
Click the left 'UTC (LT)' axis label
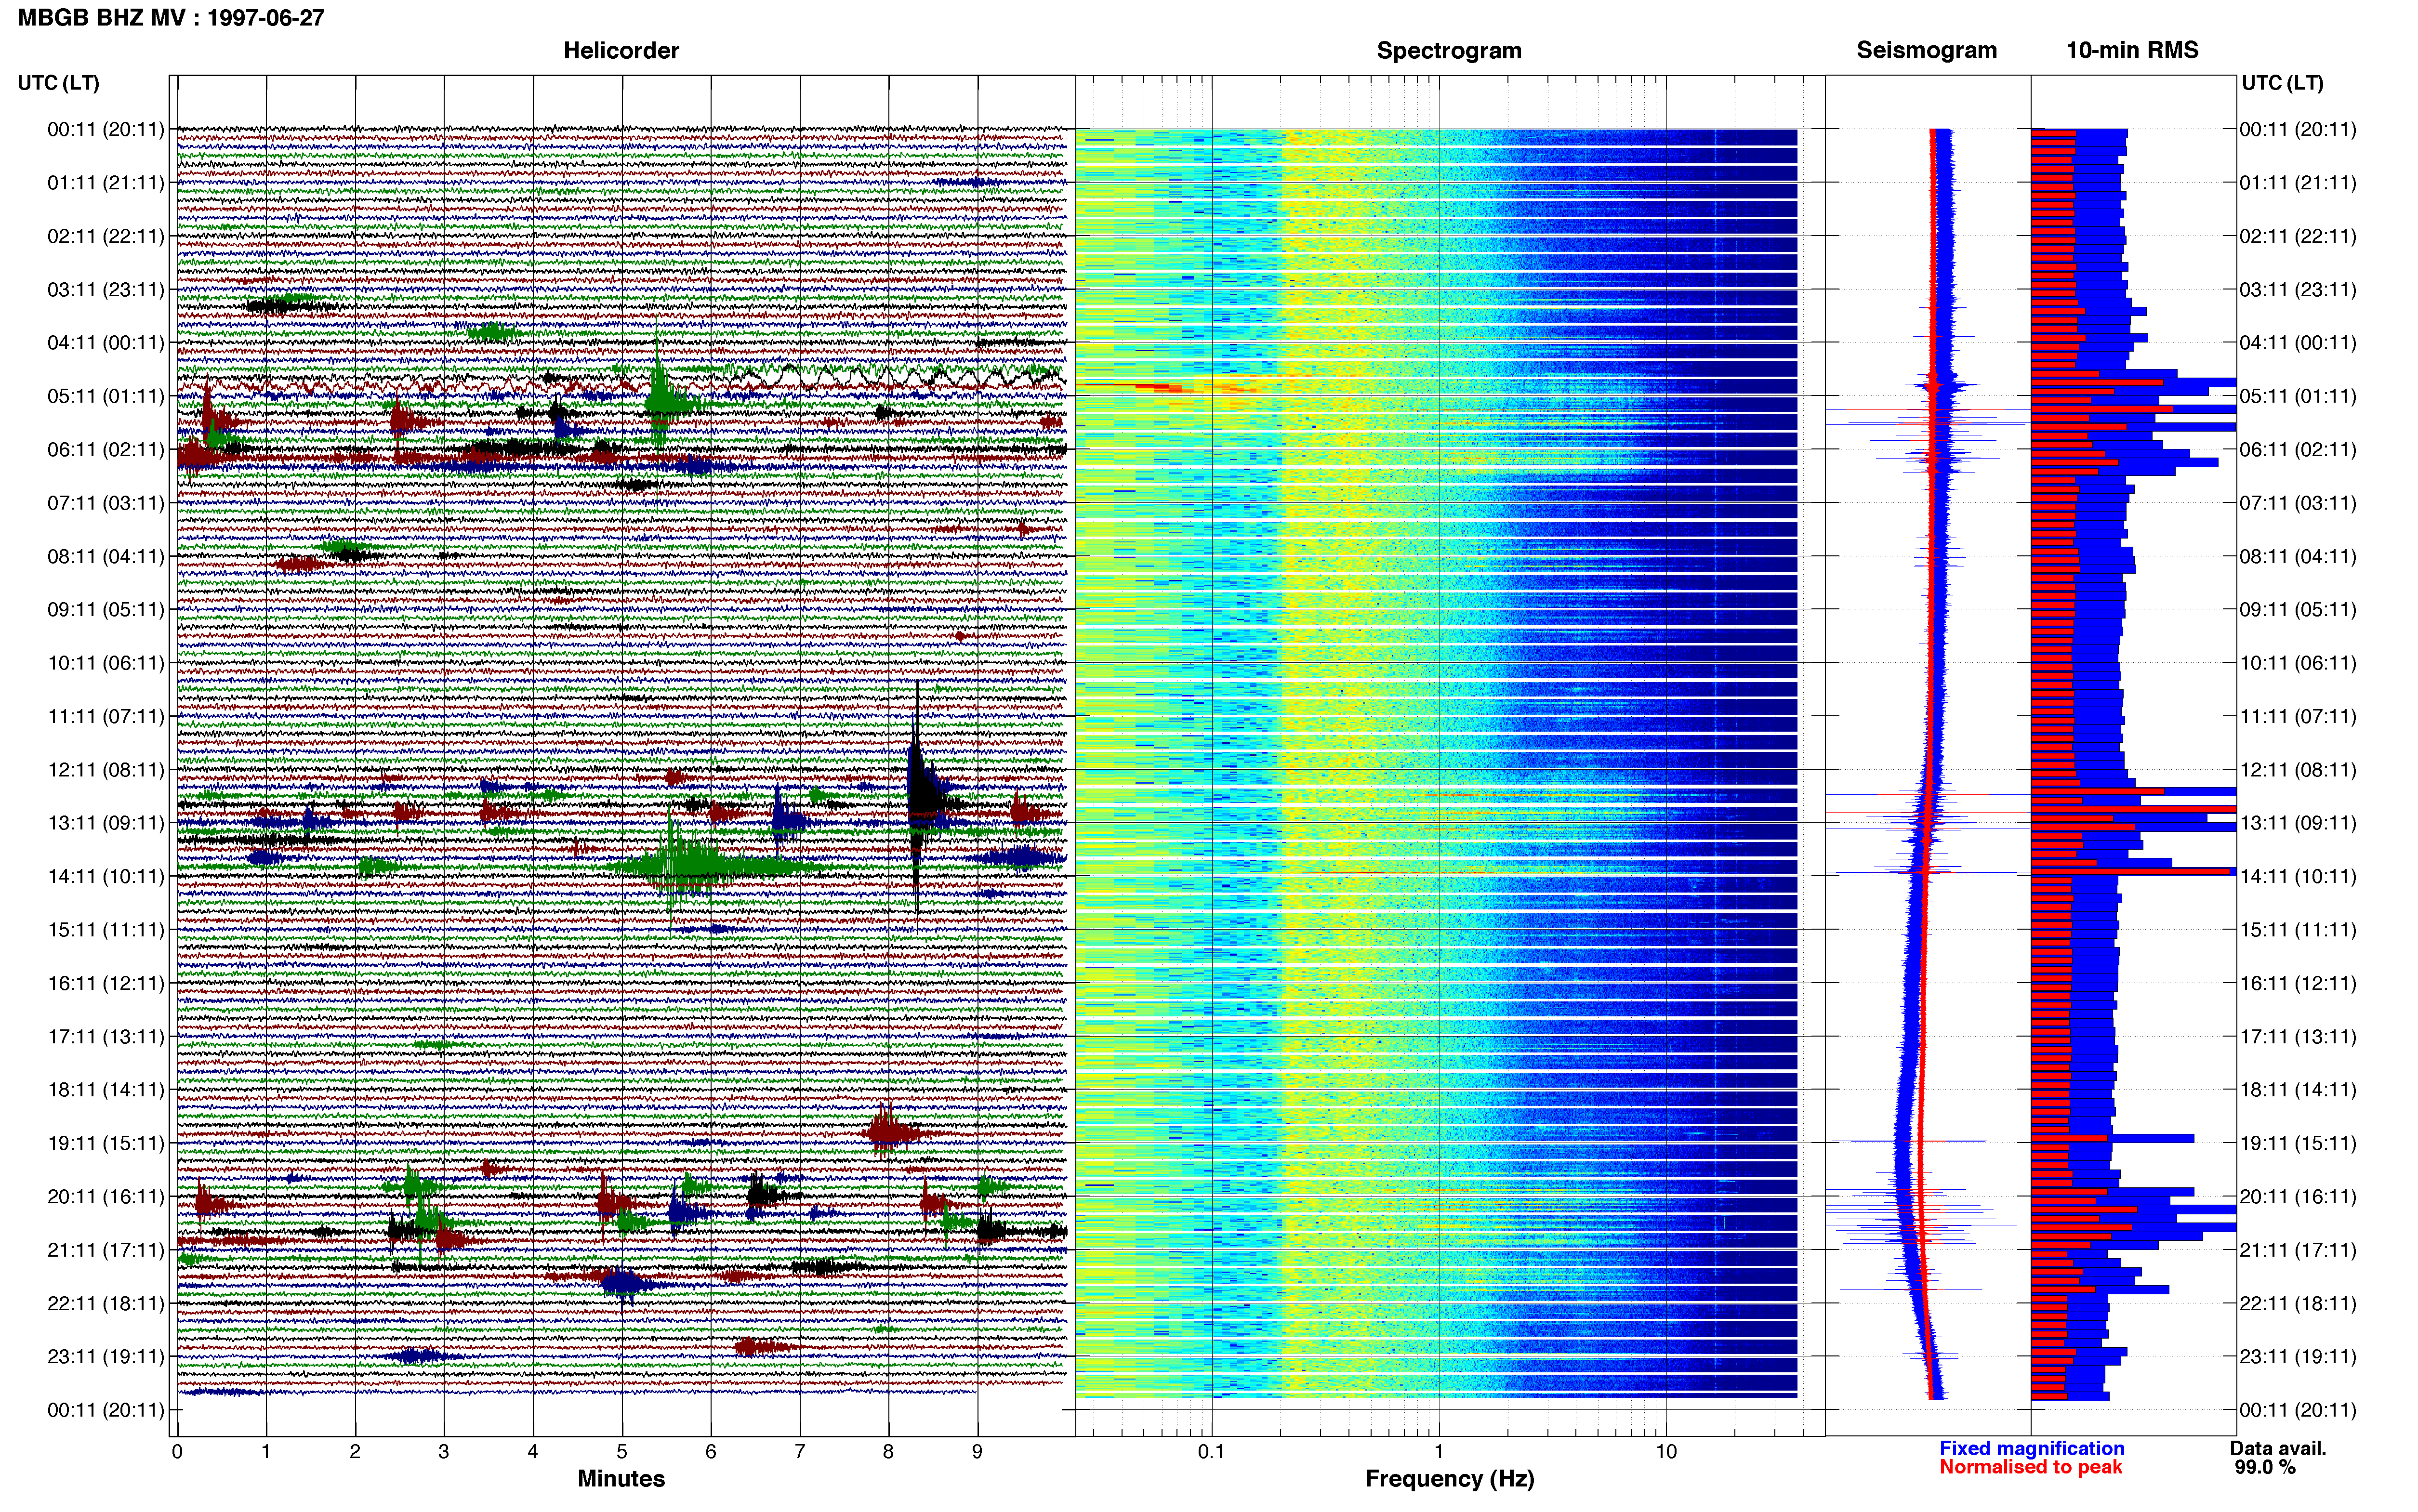click(58, 83)
